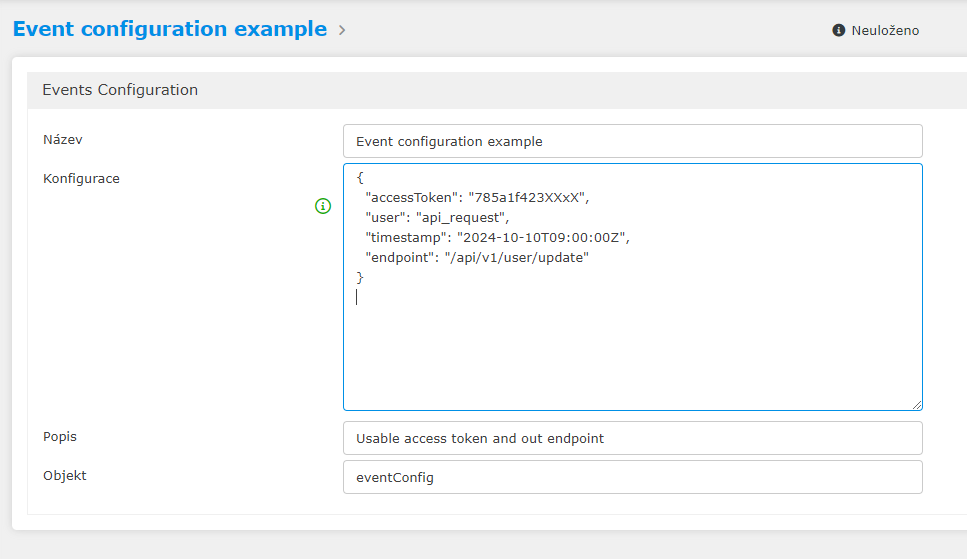Open the Event configuration example title link
The height and width of the screenshot is (559, 967).
(x=170, y=29)
